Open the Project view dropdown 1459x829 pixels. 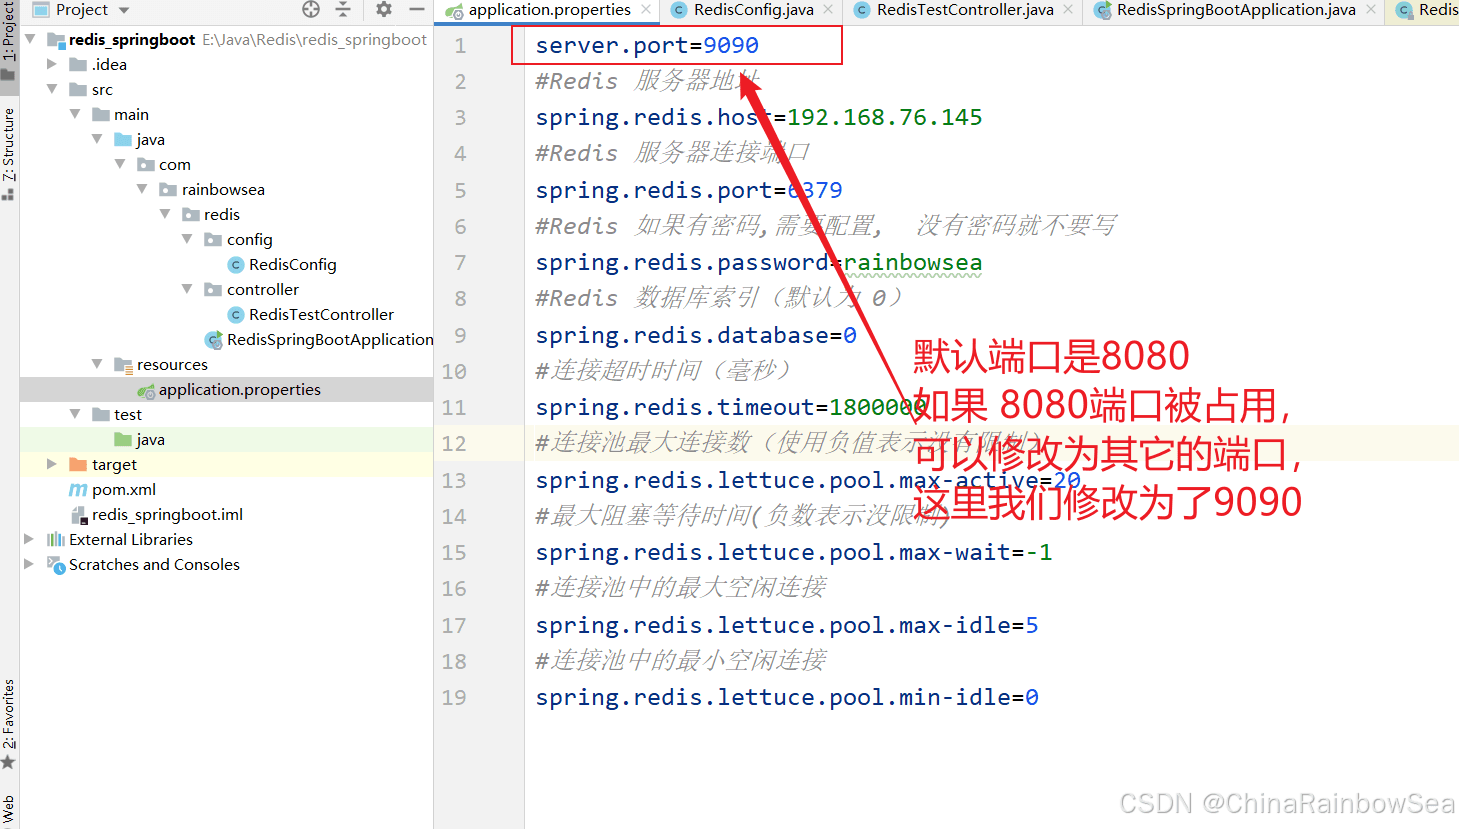tap(124, 10)
